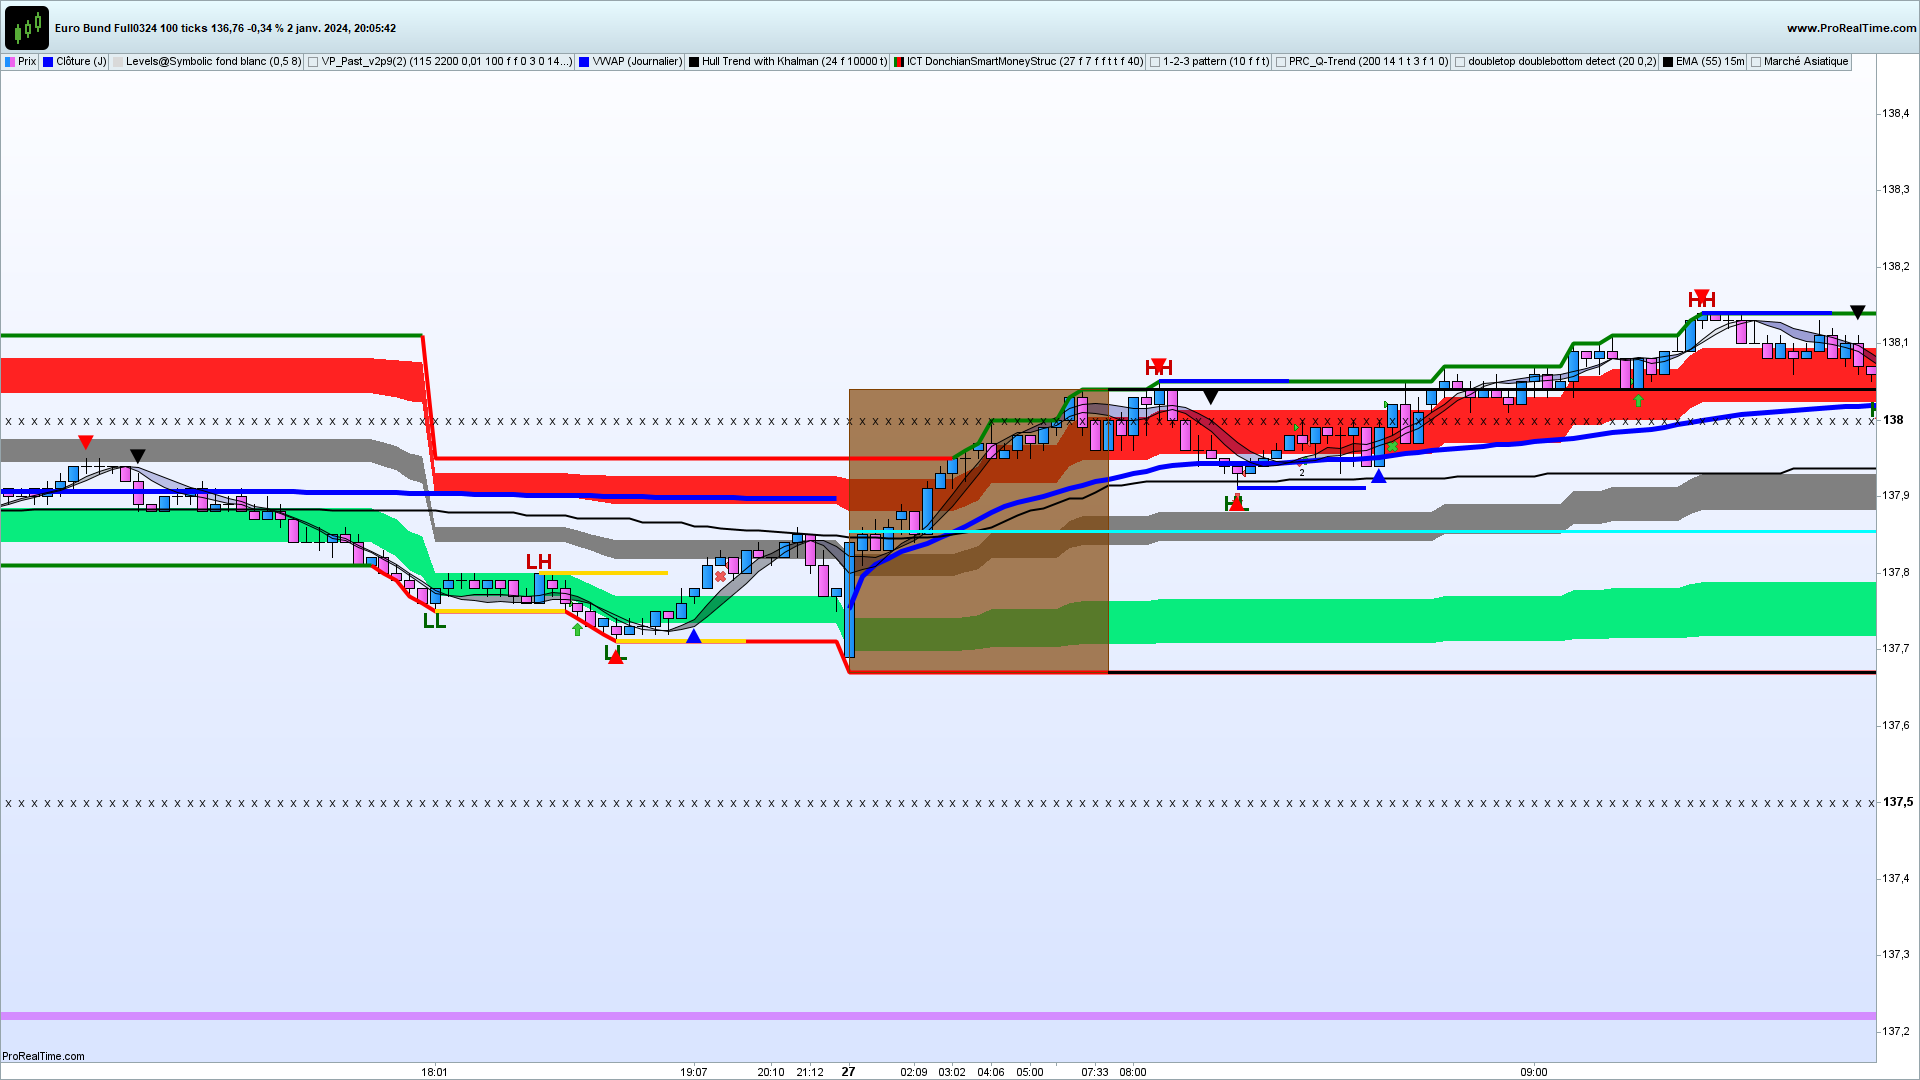1920x1080 pixels.
Task: Click the red down-triangle marker under HH at top right
Action: click(x=1701, y=296)
